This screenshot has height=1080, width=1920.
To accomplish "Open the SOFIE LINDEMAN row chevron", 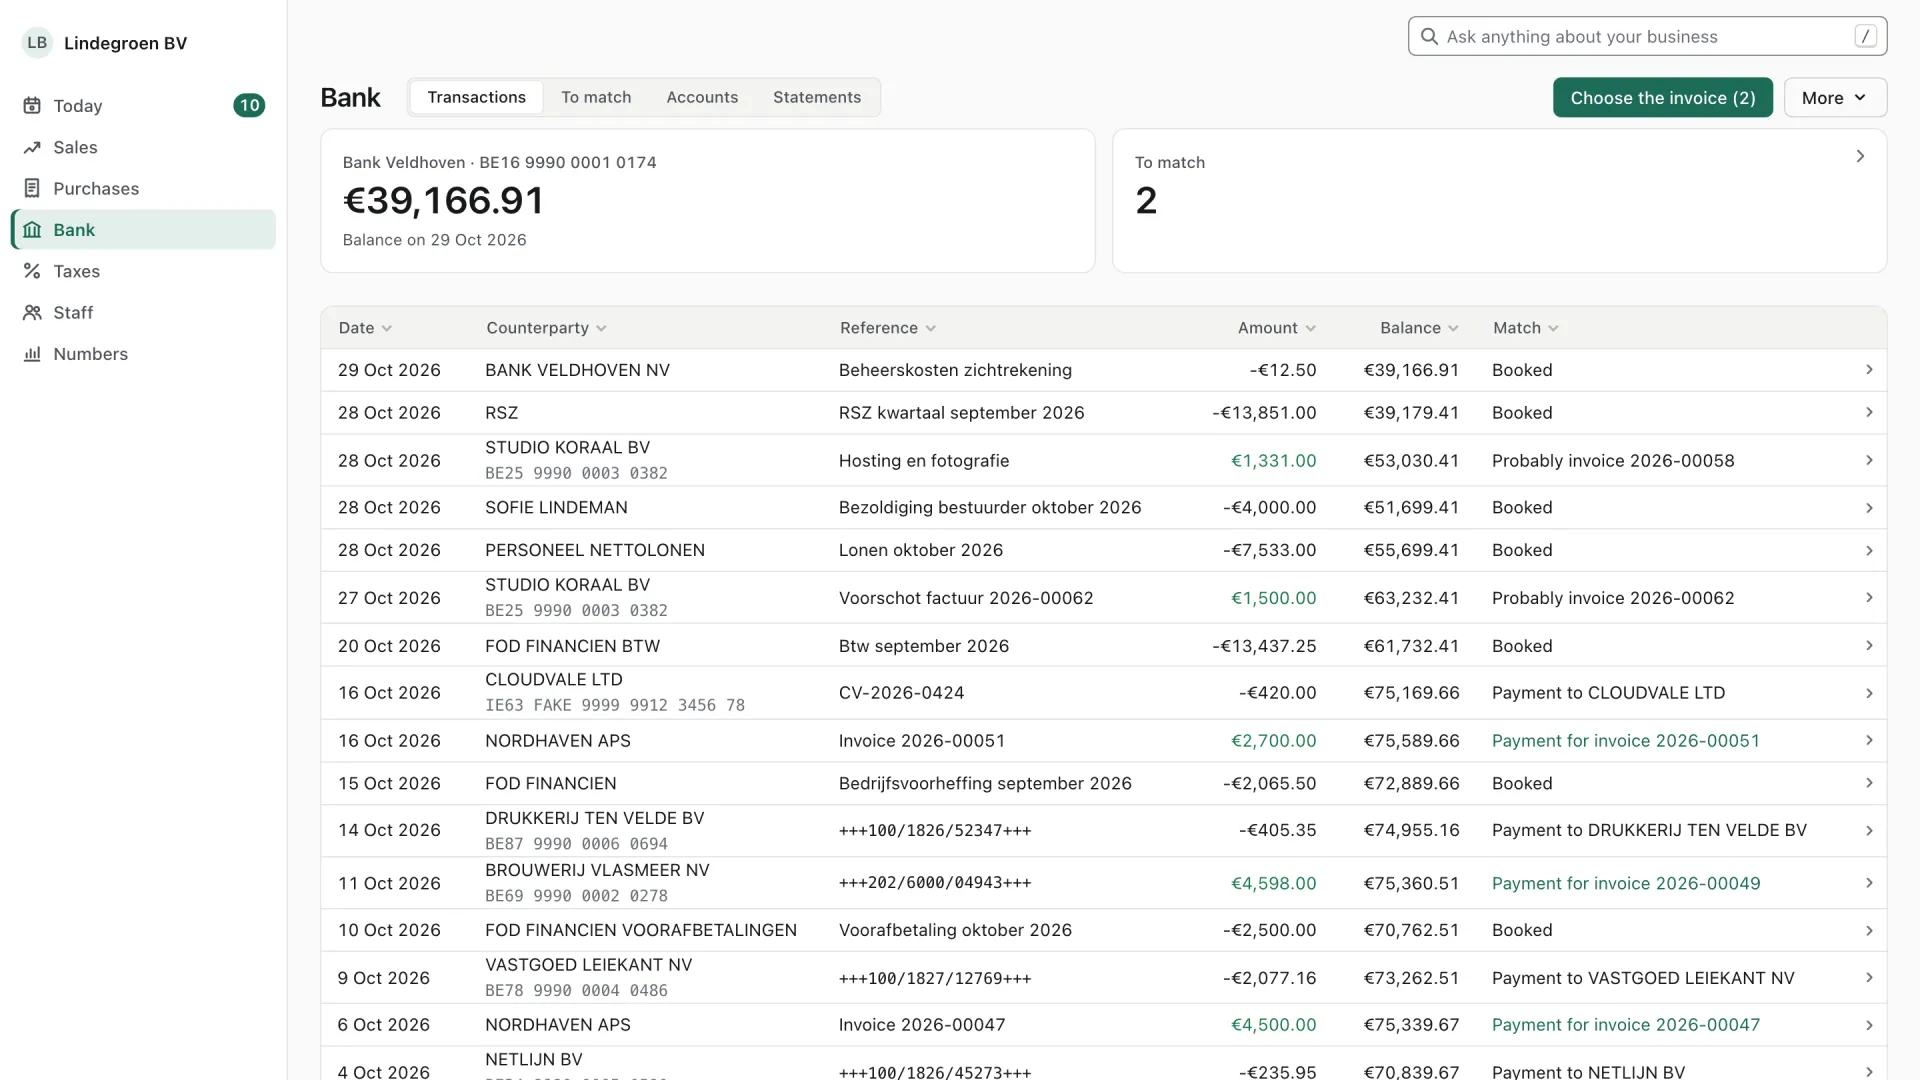I will [1869, 508].
